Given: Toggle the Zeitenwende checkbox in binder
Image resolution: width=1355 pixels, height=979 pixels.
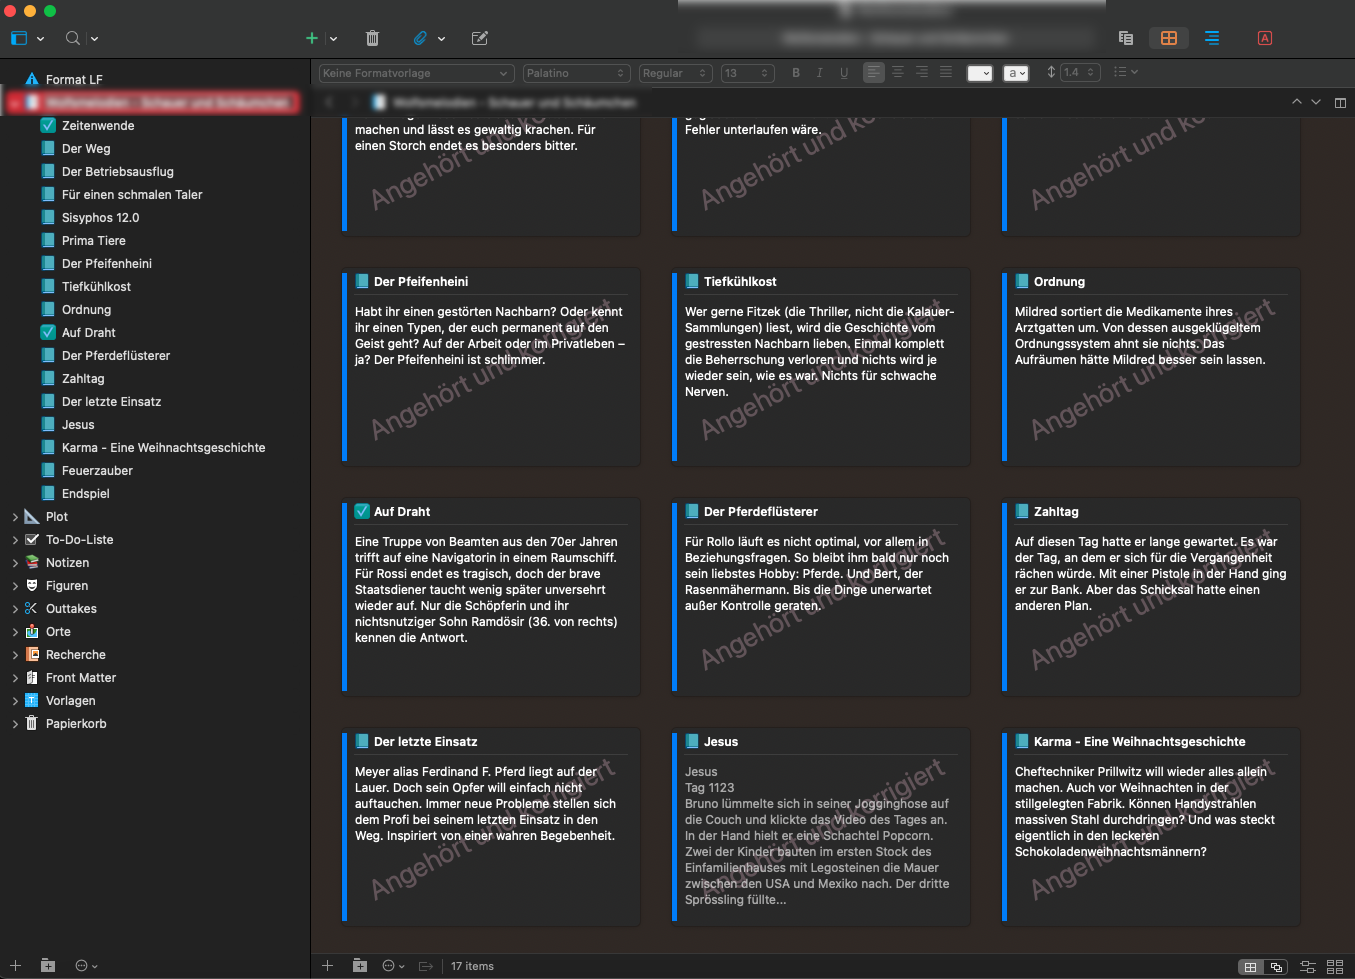Looking at the screenshot, I should (48, 126).
